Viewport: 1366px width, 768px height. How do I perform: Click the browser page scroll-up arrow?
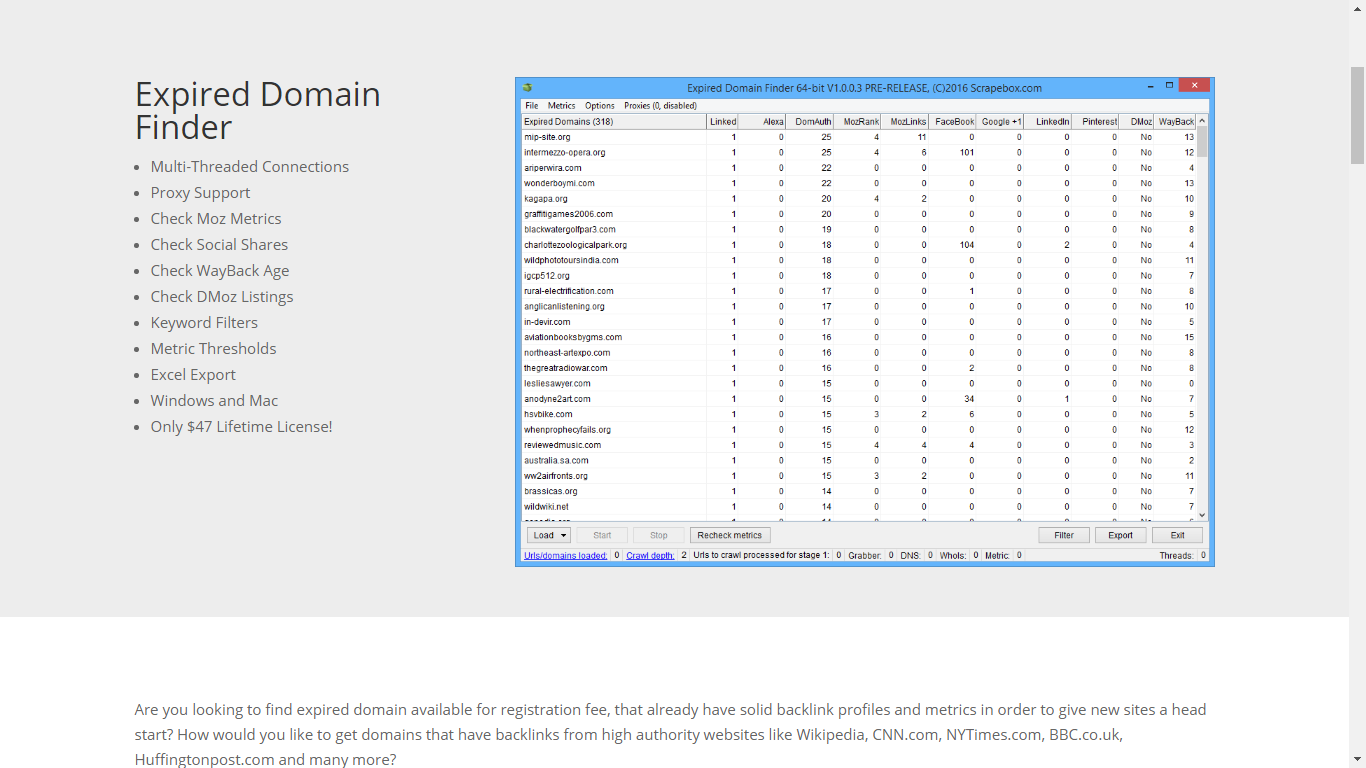[x=1357, y=8]
